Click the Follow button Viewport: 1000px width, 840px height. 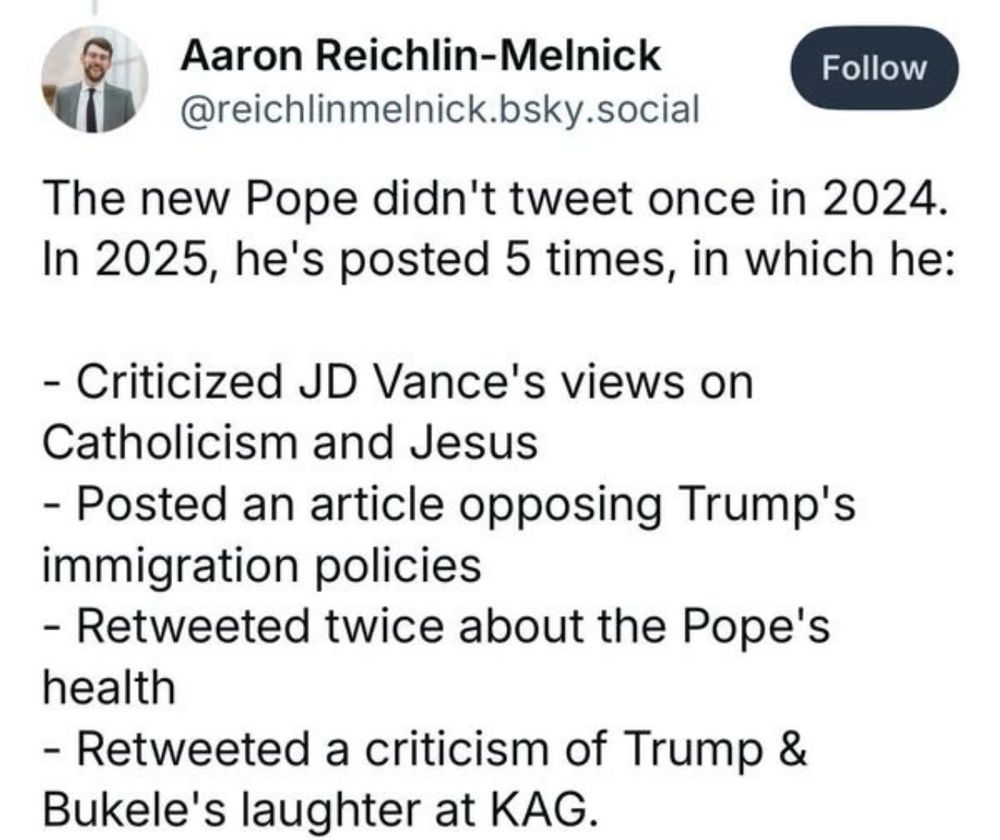874,68
